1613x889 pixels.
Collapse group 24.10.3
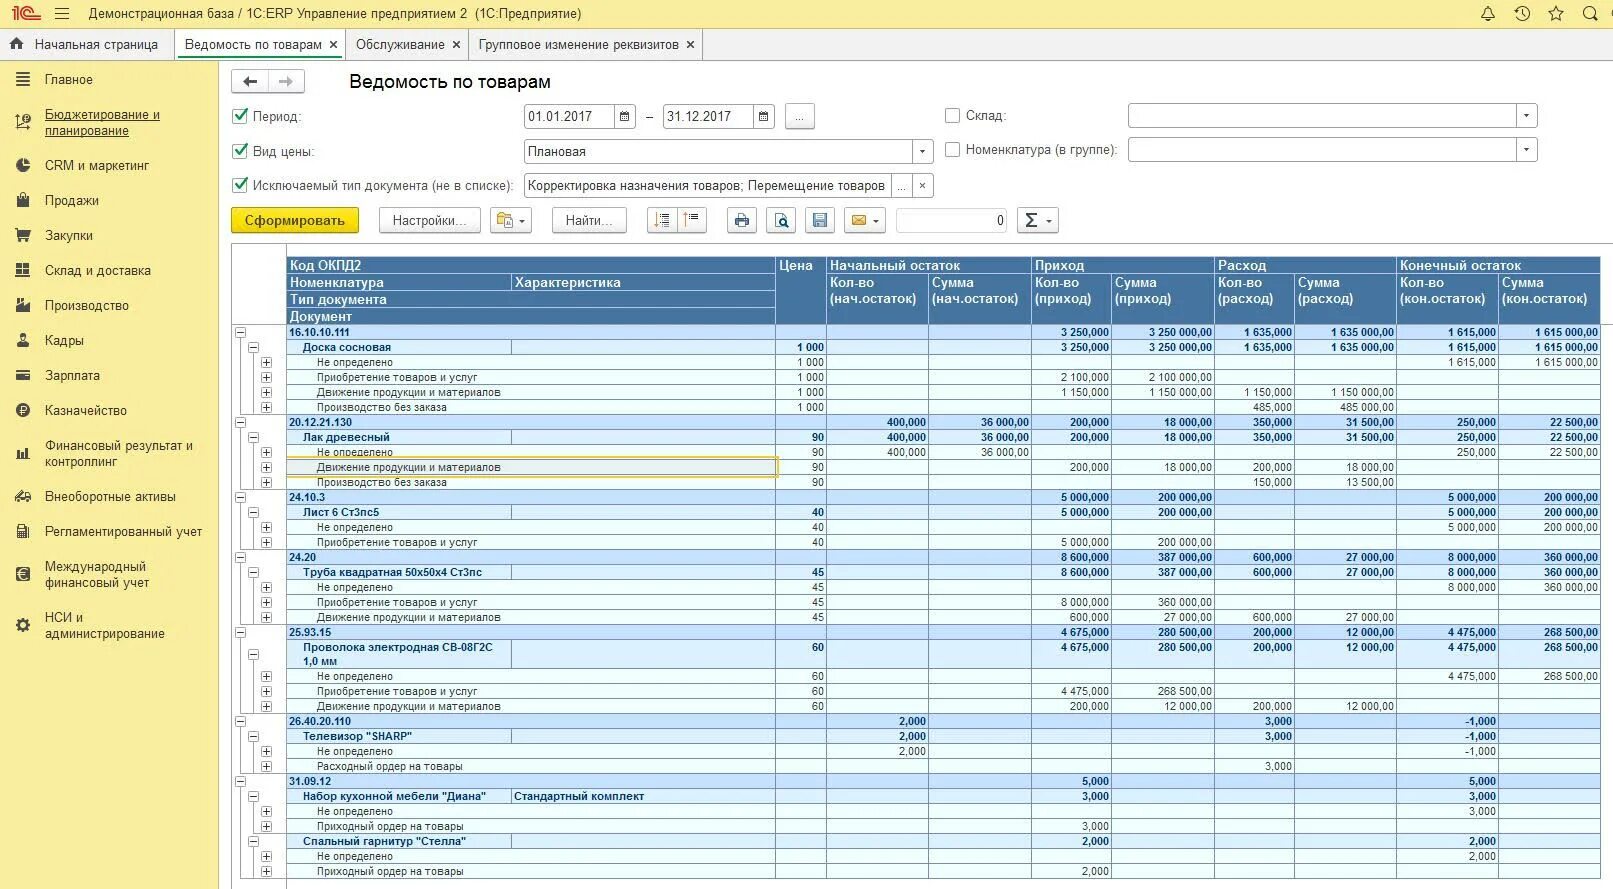[x=240, y=497]
